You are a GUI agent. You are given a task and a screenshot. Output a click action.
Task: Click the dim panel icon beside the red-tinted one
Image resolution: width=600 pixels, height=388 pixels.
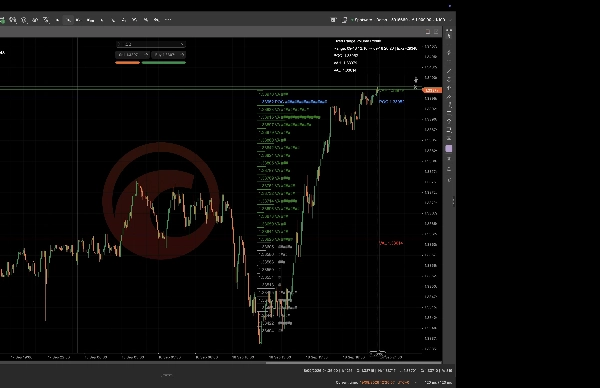coord(436,32)
